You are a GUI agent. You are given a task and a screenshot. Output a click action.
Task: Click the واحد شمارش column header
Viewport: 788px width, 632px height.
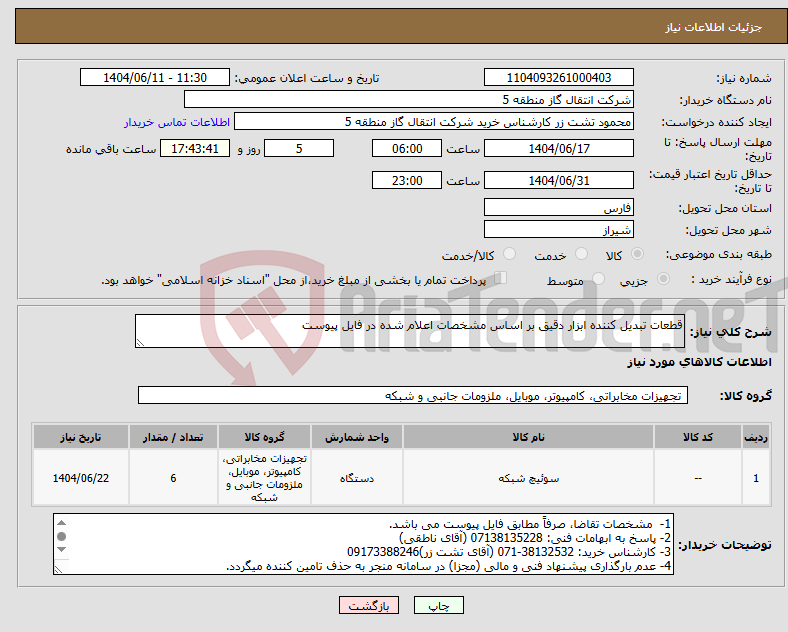coord(357,437)
